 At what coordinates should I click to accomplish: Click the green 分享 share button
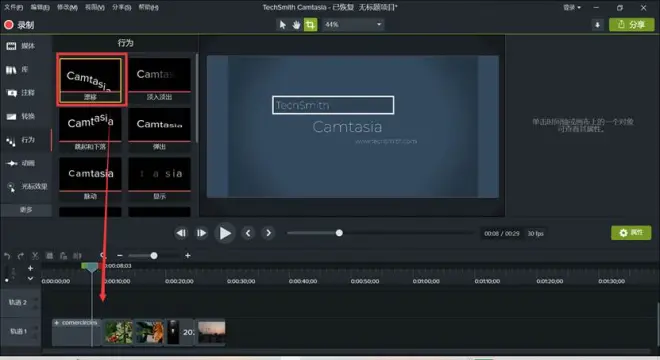click(x=631, y=25)
